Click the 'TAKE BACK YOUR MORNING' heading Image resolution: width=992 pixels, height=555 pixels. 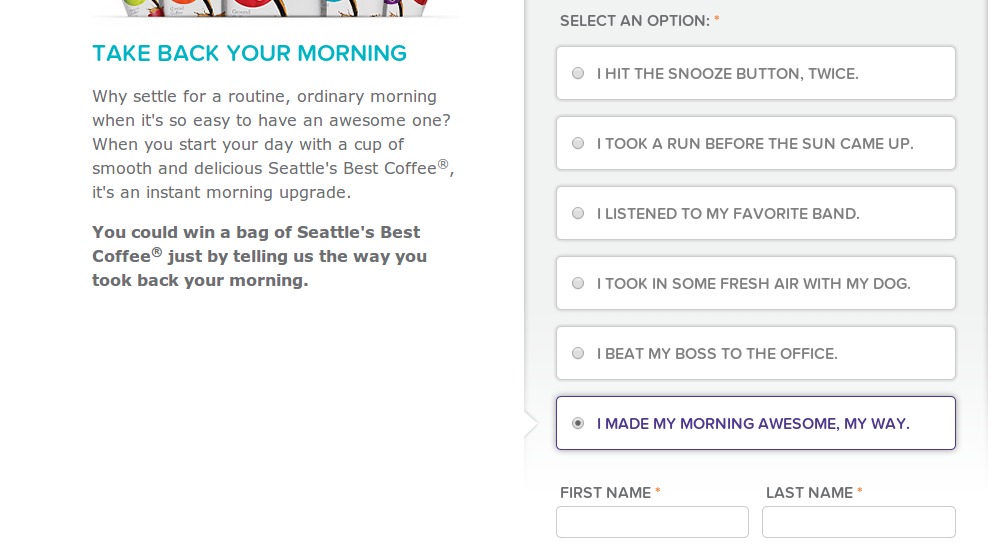[249, 54]
